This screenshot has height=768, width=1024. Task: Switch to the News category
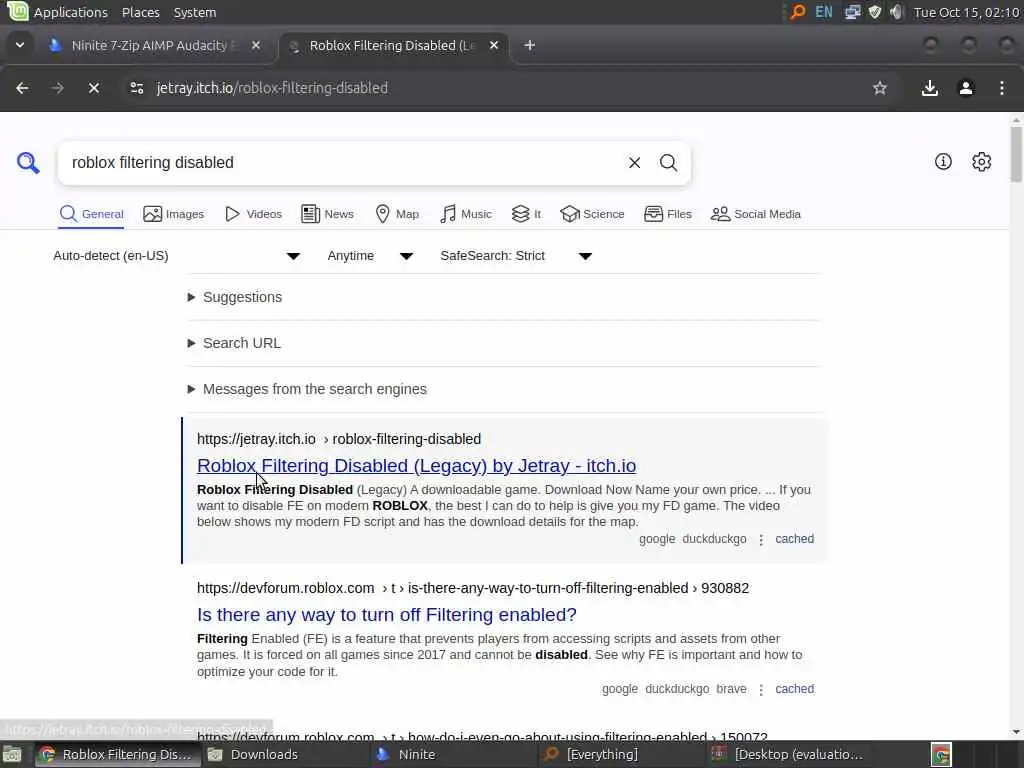point(327,214)
